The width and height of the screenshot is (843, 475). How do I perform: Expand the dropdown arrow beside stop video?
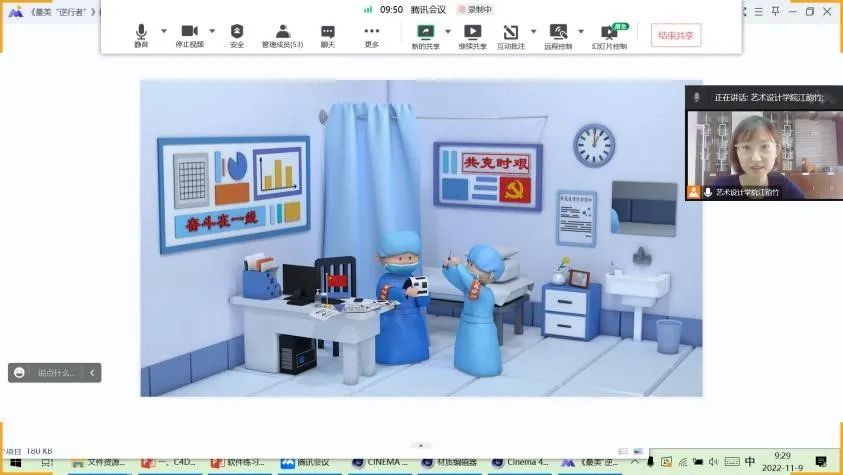[x=212, y=30]
